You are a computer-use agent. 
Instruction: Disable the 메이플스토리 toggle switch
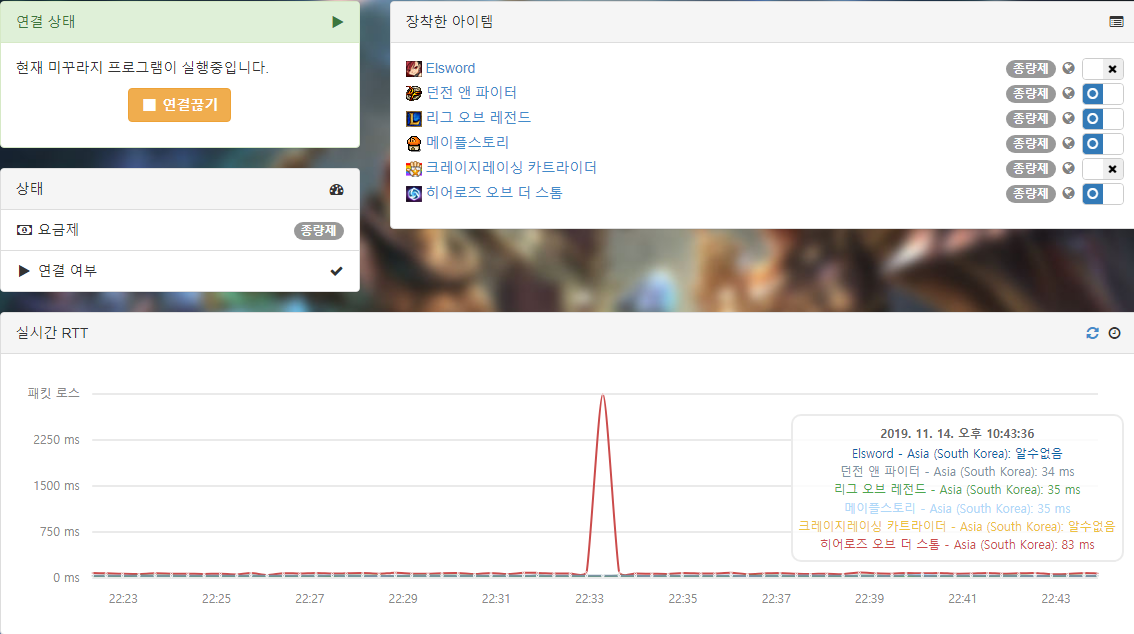pyautogui.click(x=1103, y=143)
